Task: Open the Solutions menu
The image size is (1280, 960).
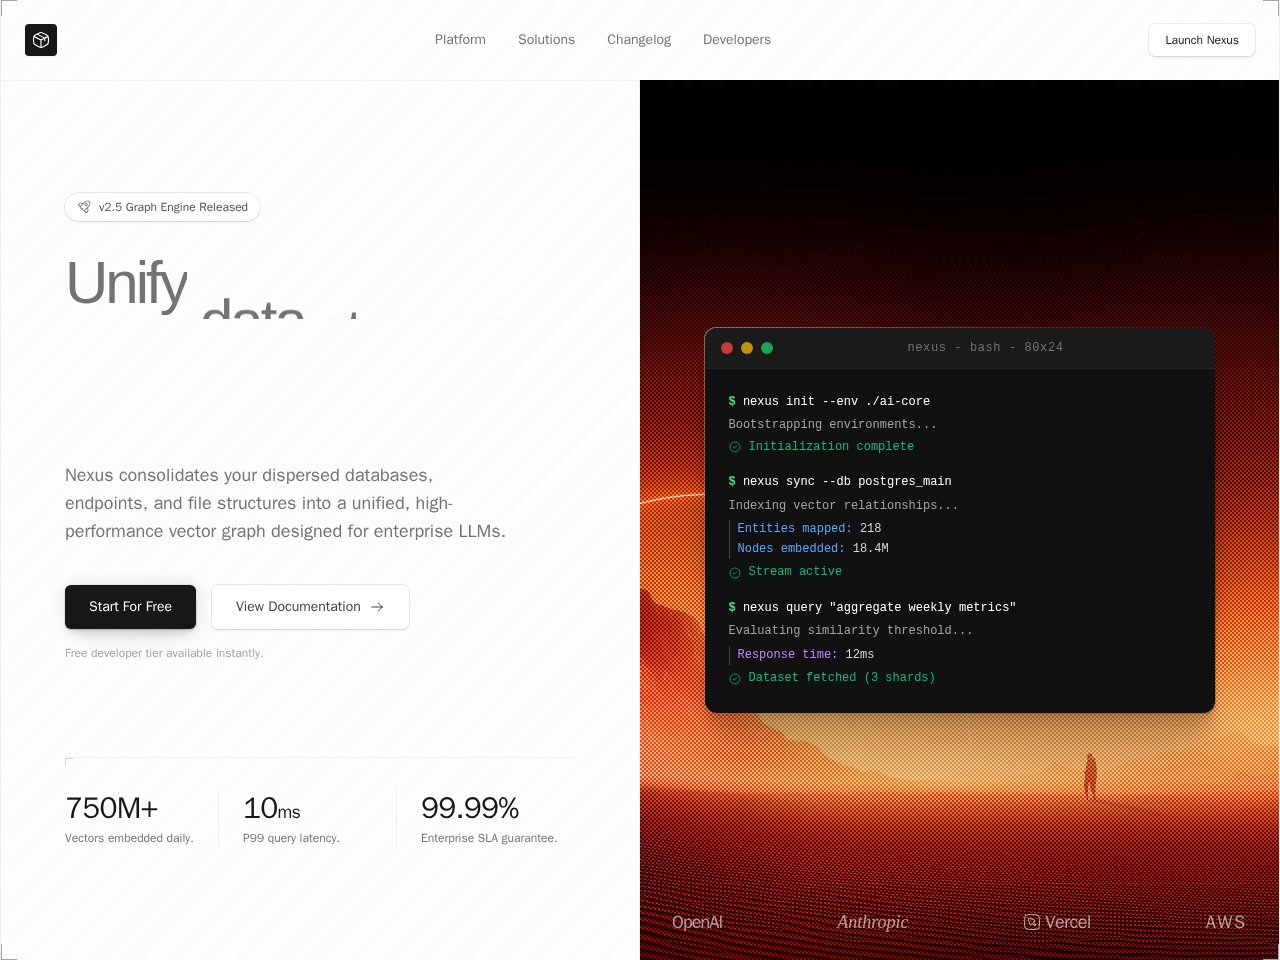Action: pos(546,40)
